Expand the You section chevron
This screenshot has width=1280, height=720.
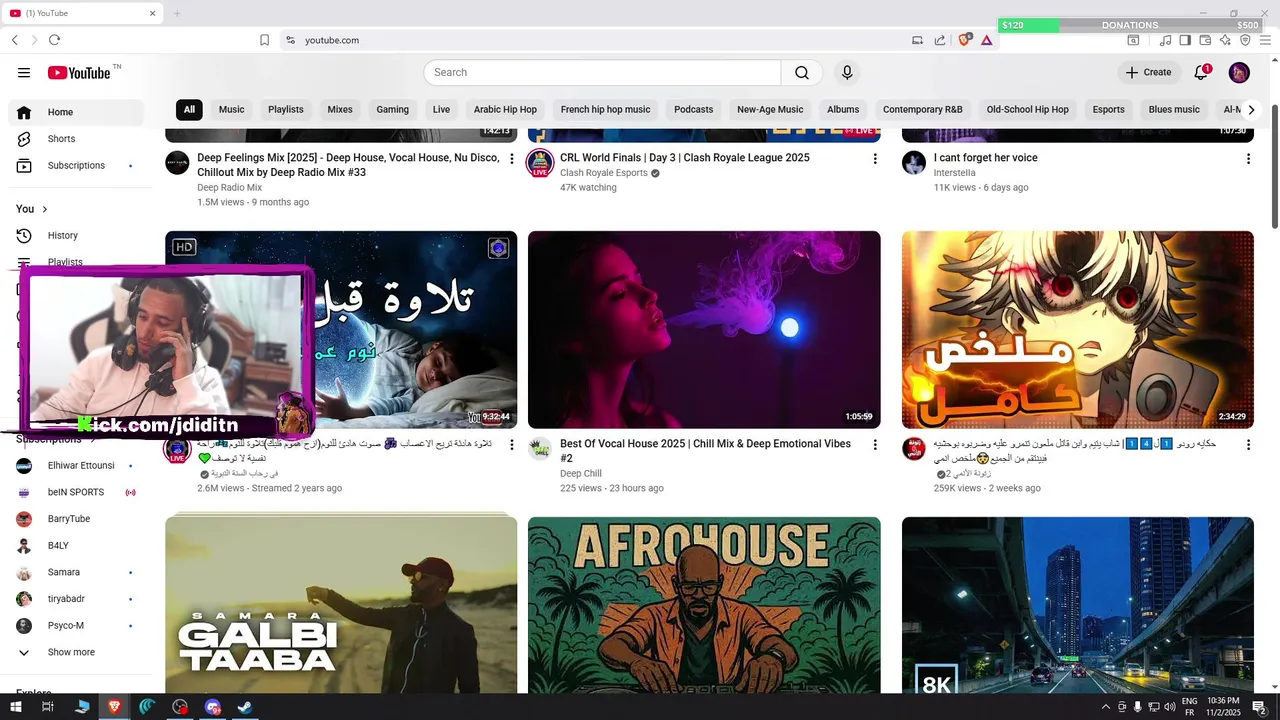(x=44, y=209)
